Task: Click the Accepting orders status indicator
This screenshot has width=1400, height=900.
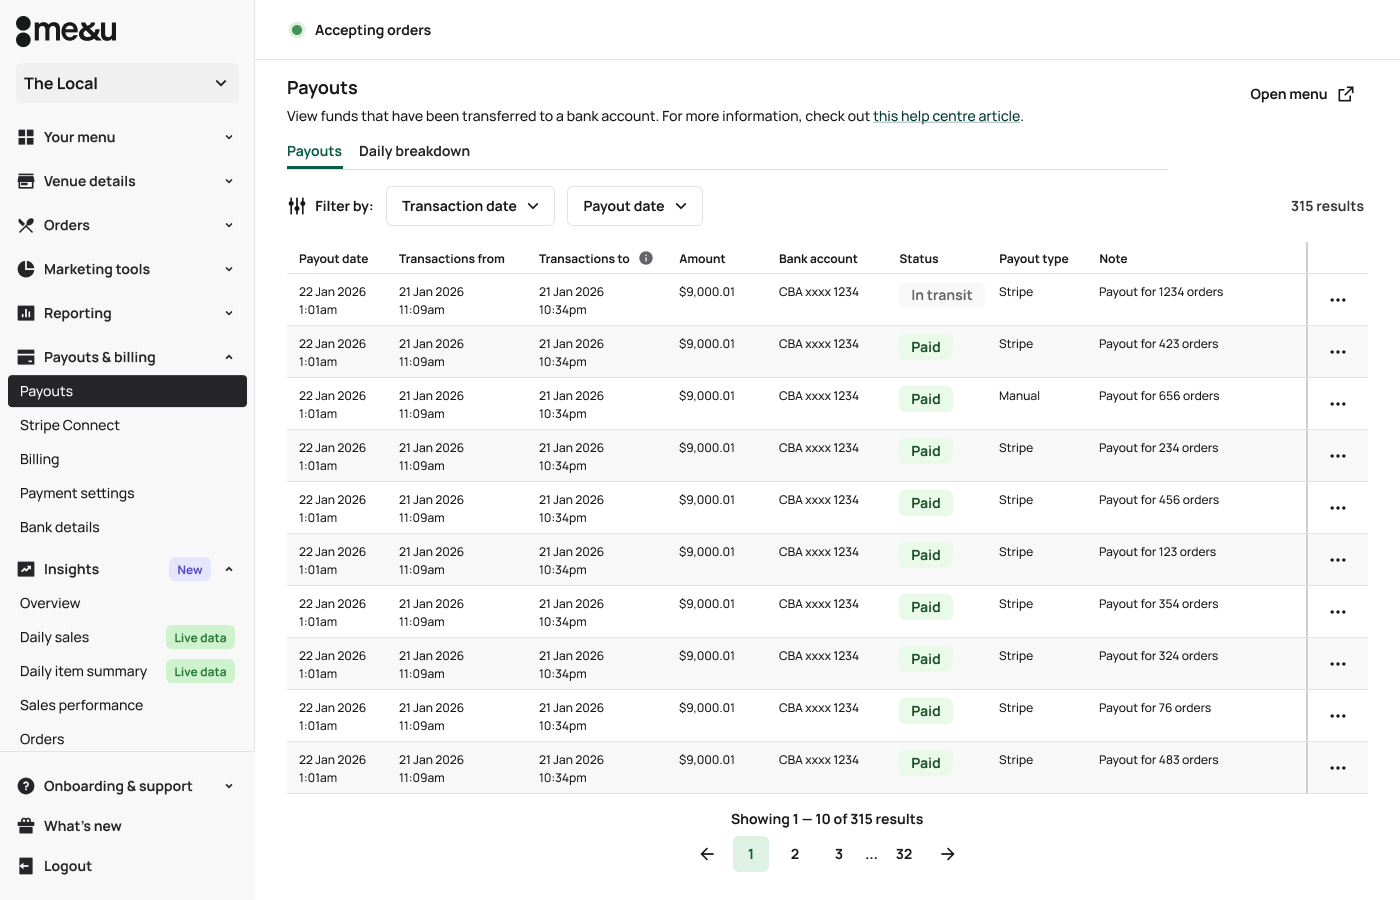Action: point(362,30)
